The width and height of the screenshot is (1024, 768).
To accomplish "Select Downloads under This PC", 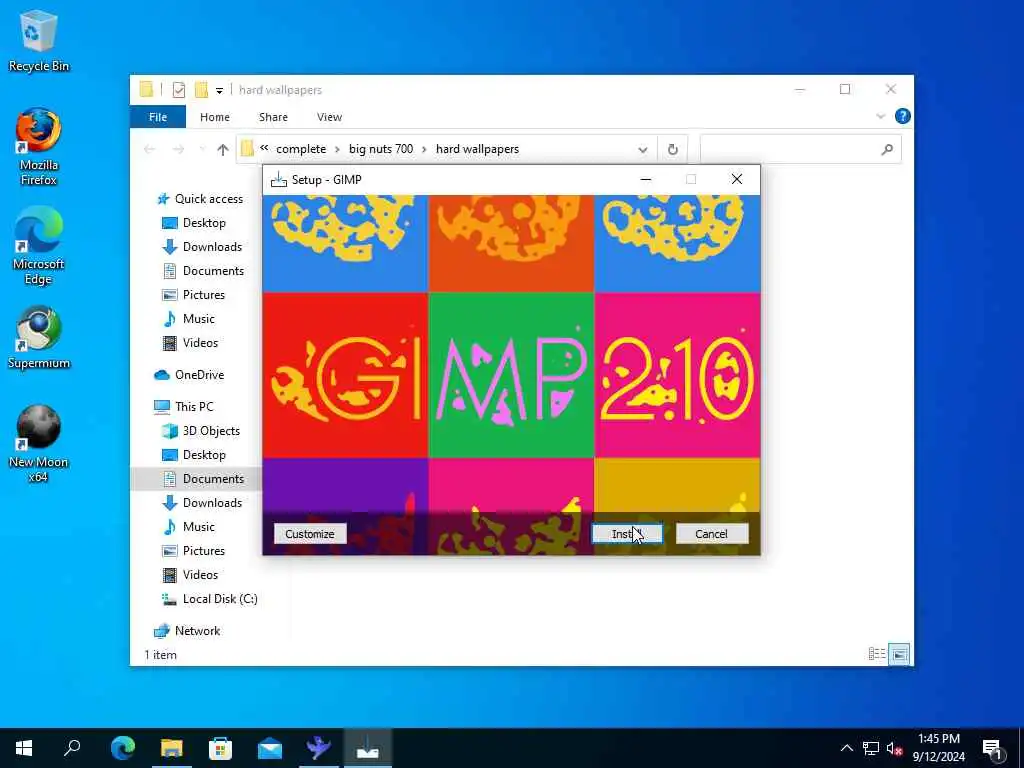I will coord(202,503).
